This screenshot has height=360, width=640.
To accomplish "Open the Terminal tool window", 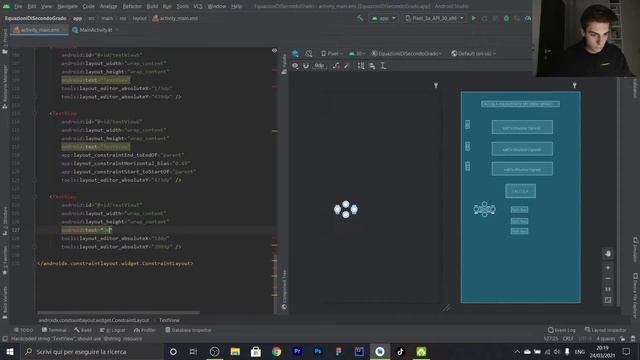I will [54, 330].
